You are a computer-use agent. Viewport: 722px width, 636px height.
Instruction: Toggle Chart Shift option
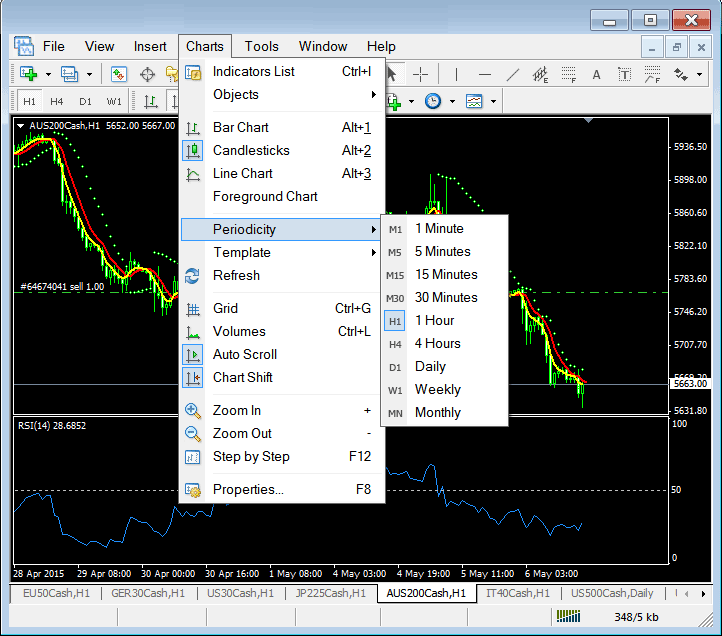point(243,378)
